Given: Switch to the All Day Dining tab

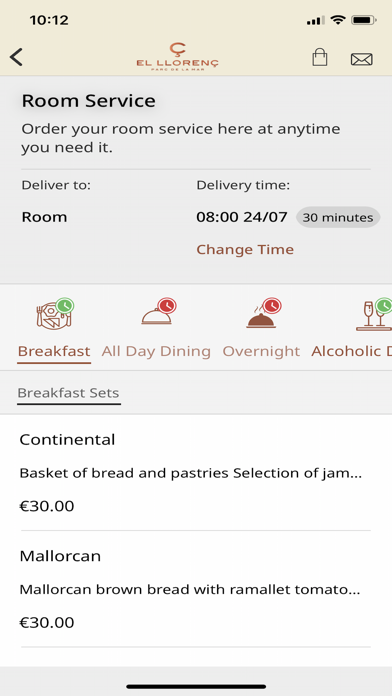Looking at the screenshot, I should coord(156,351).
